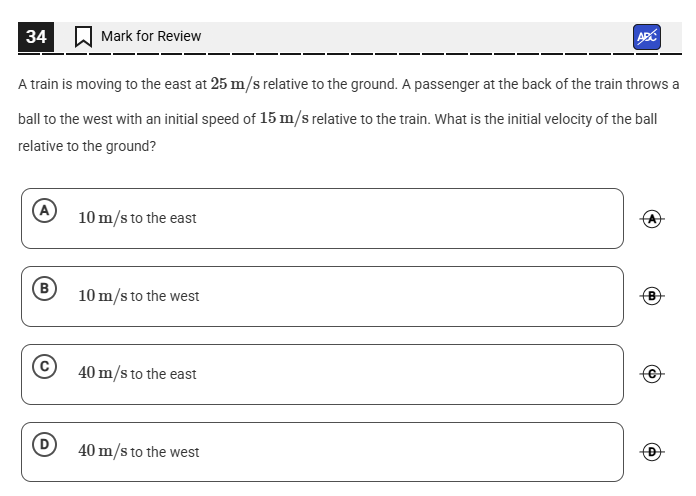The width and height of the screenshot is (696, 496).
Task: Click the "Mark for Review" label
Action: (x=151, y=36)
